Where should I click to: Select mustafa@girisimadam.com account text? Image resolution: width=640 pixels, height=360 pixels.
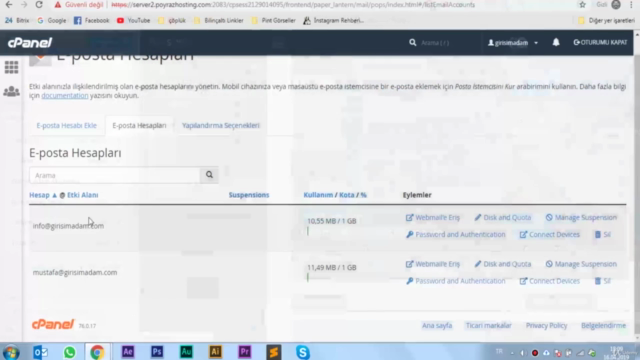[x=75, y=272]
